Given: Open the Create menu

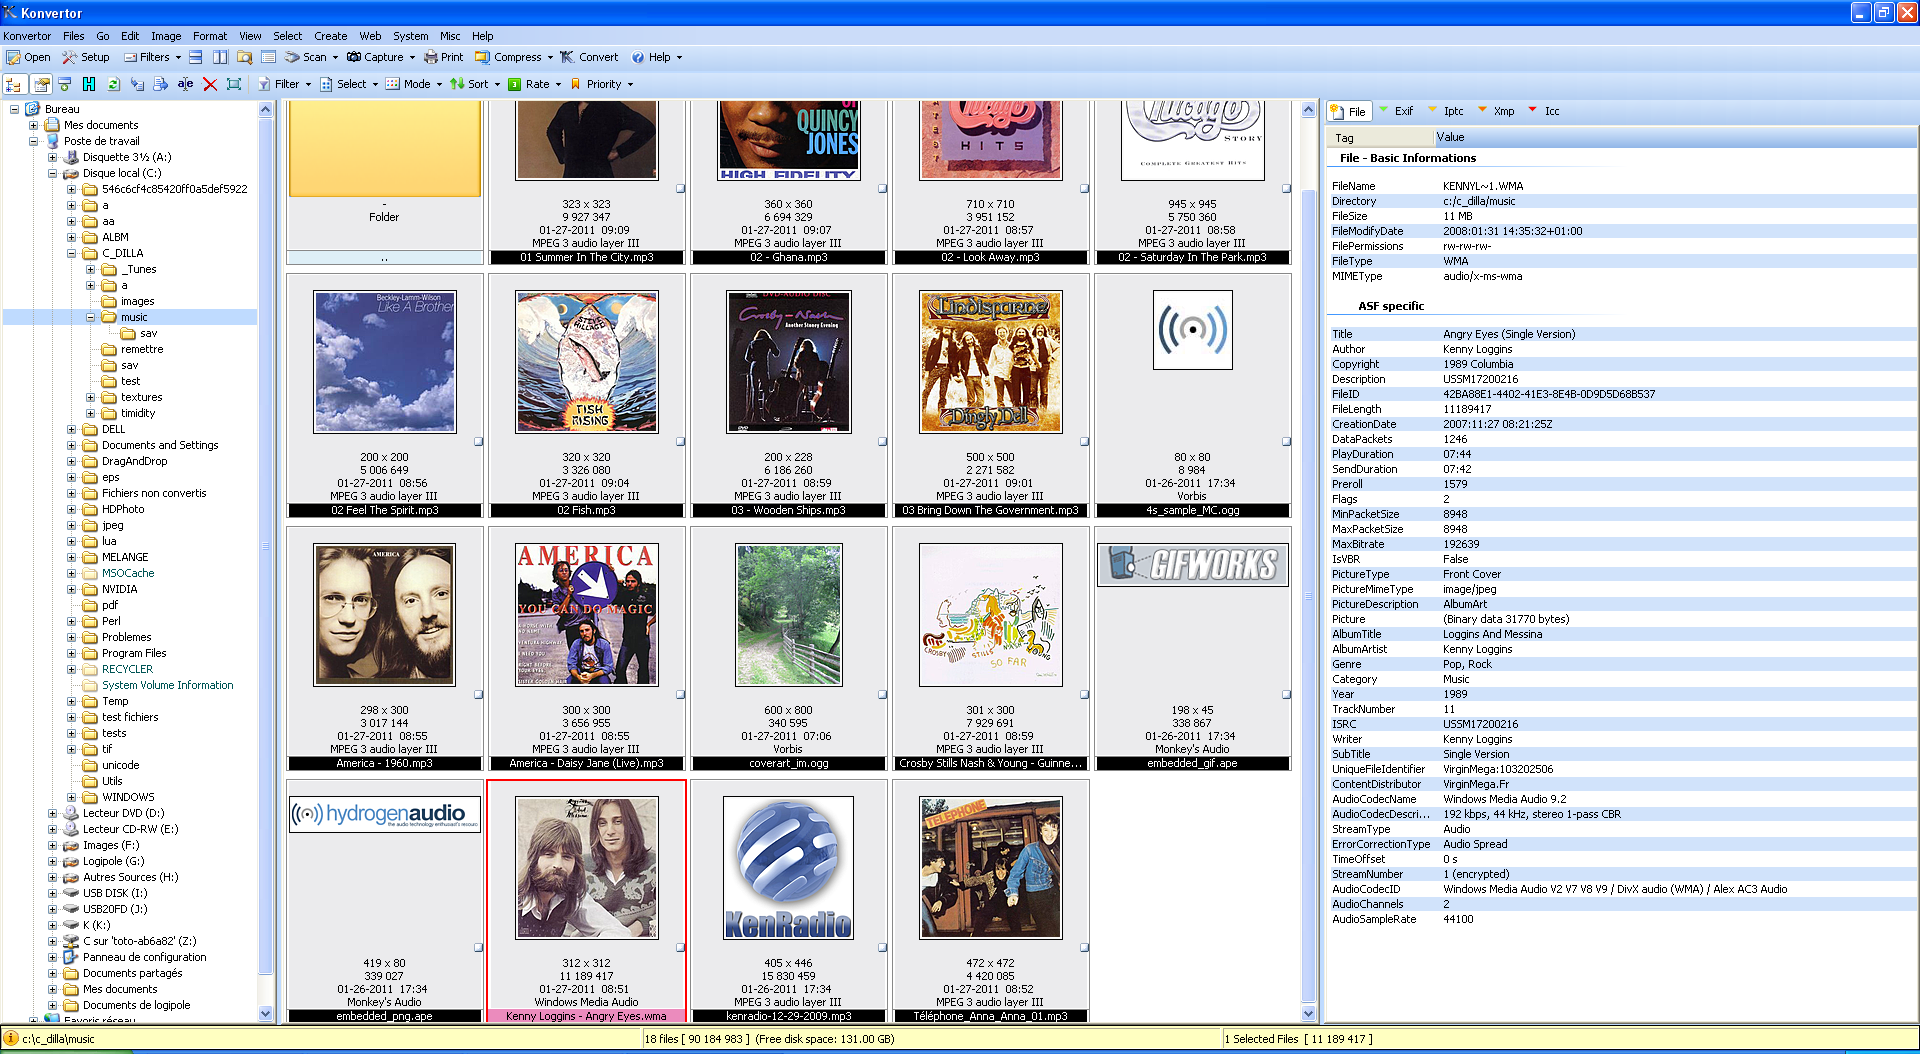Looking at the screenshot, I should click(x=330, y=36).
